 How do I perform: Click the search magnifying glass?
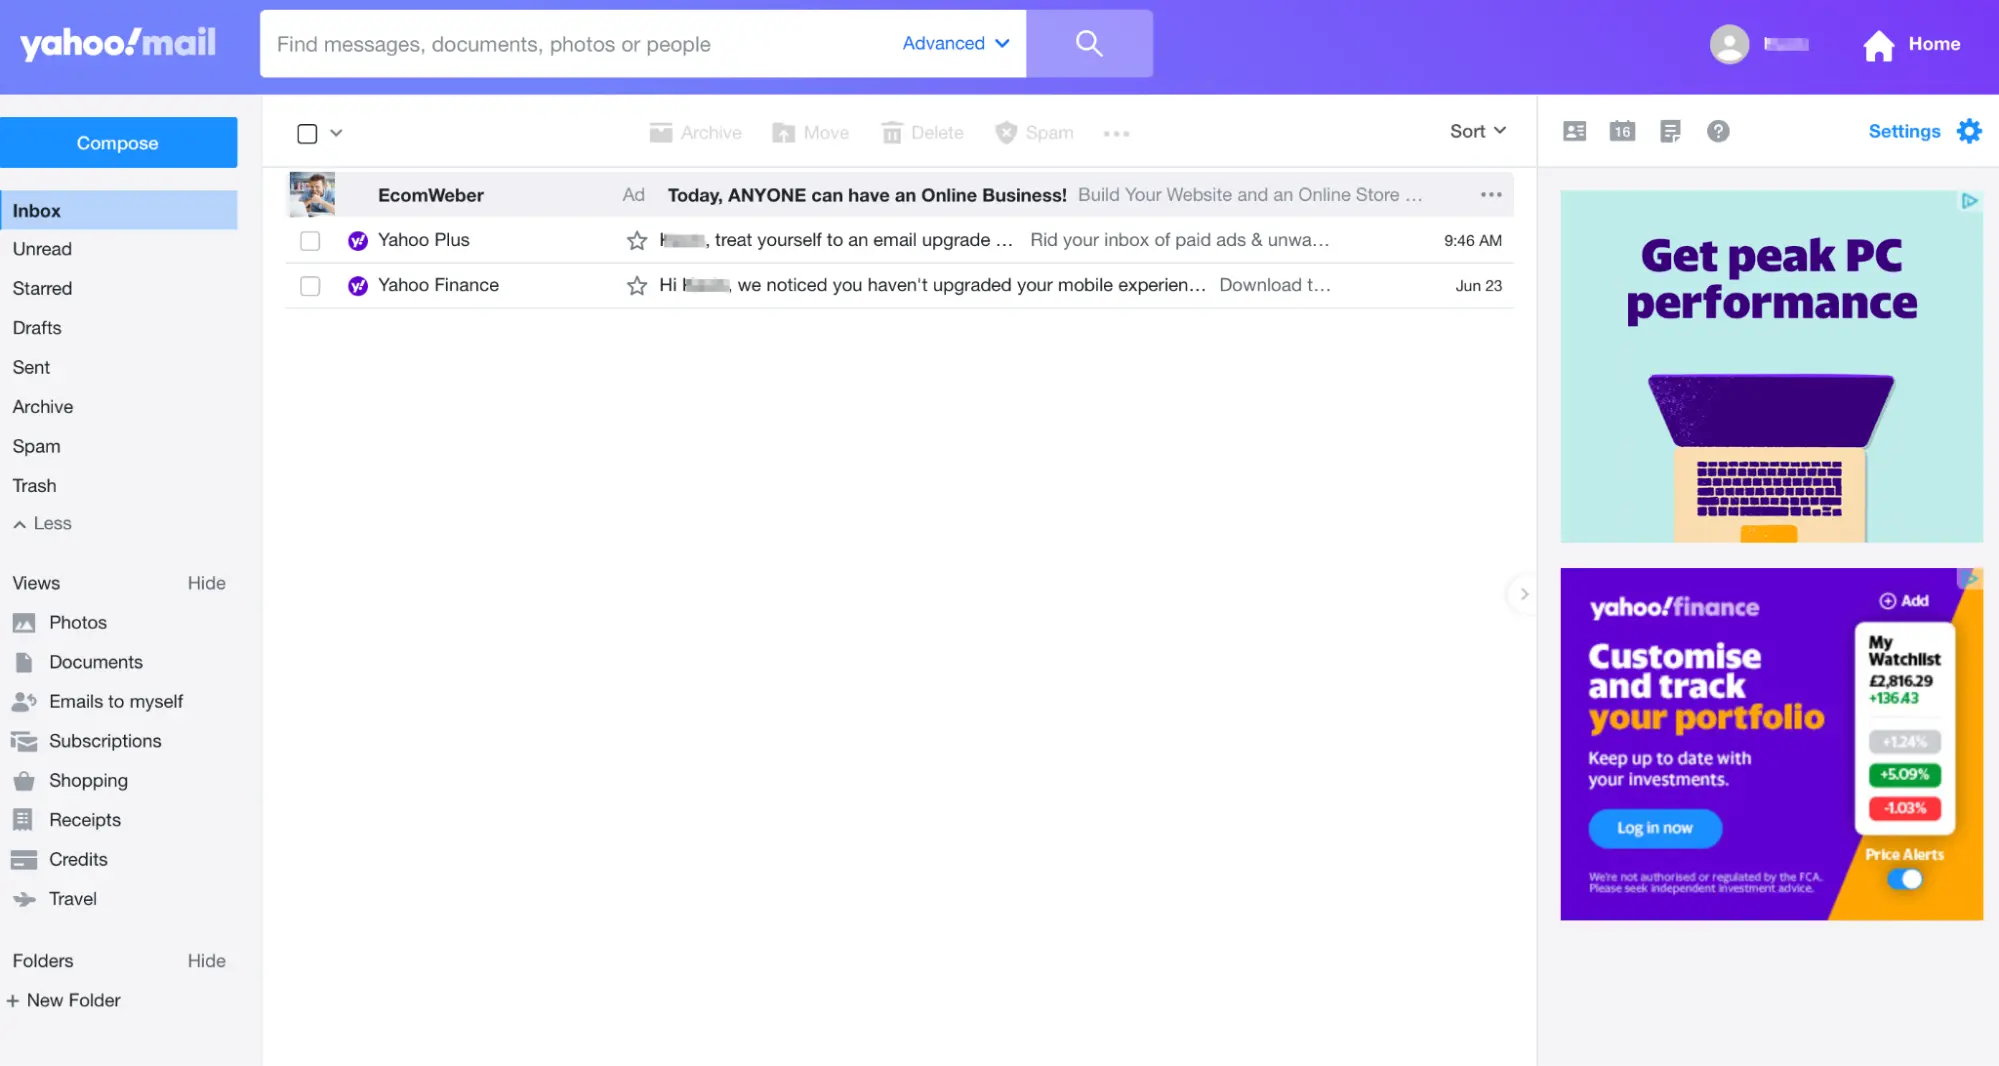pyautogui.click(x=1089, y=43)
